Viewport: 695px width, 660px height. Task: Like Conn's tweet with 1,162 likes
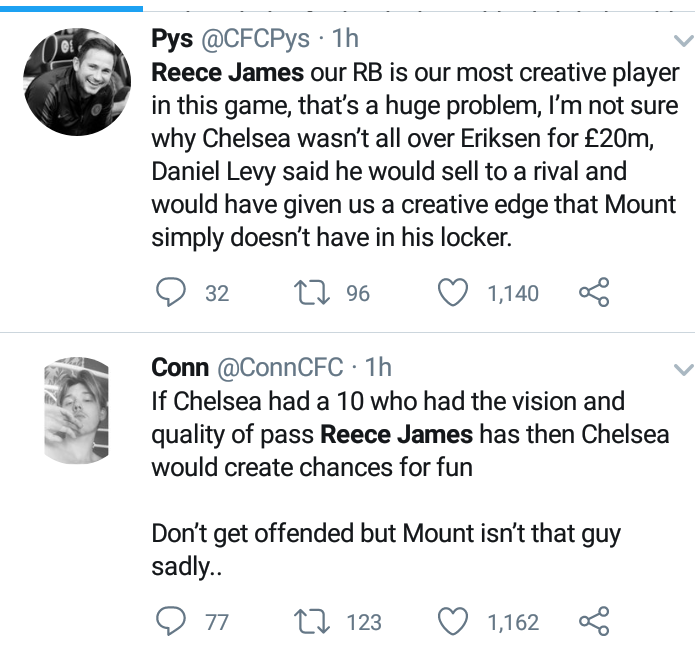click(455, 621)
